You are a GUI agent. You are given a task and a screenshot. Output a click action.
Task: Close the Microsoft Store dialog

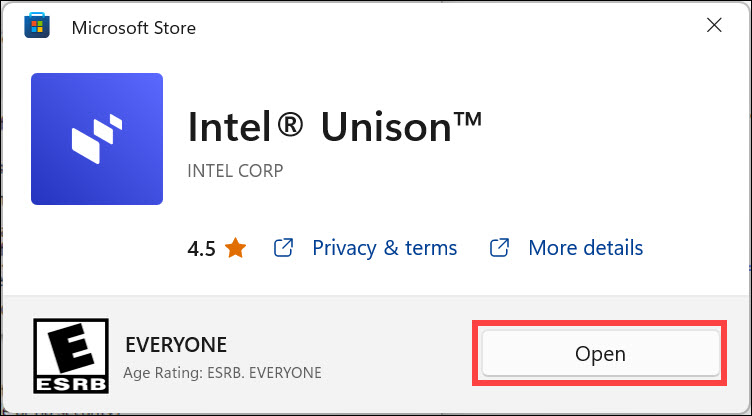tap(714, 27)
